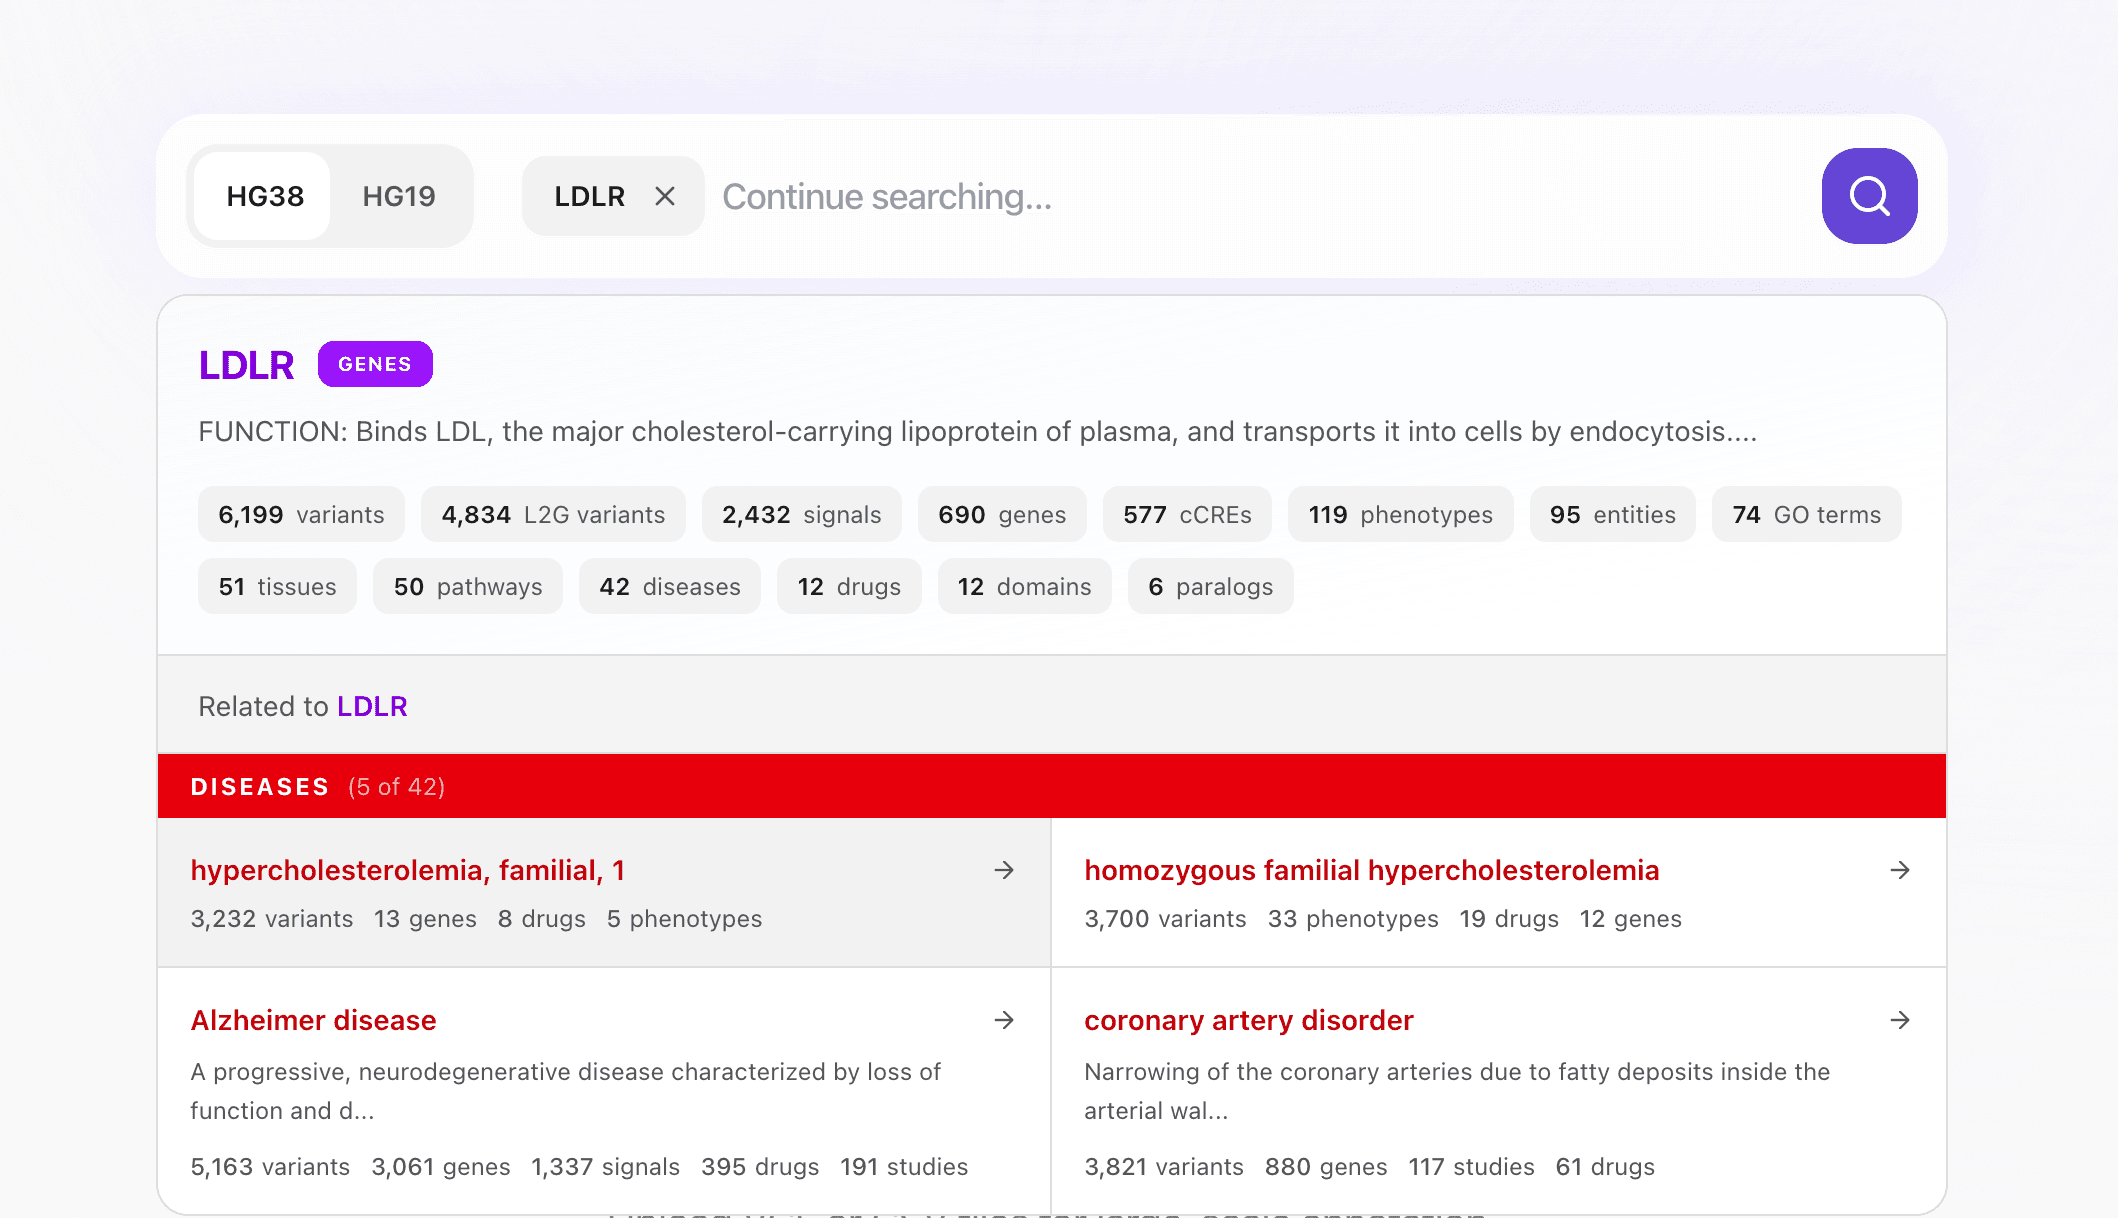Switch genome build to HG19
The image size is (2118, 1218).
(x=399, y=196)
